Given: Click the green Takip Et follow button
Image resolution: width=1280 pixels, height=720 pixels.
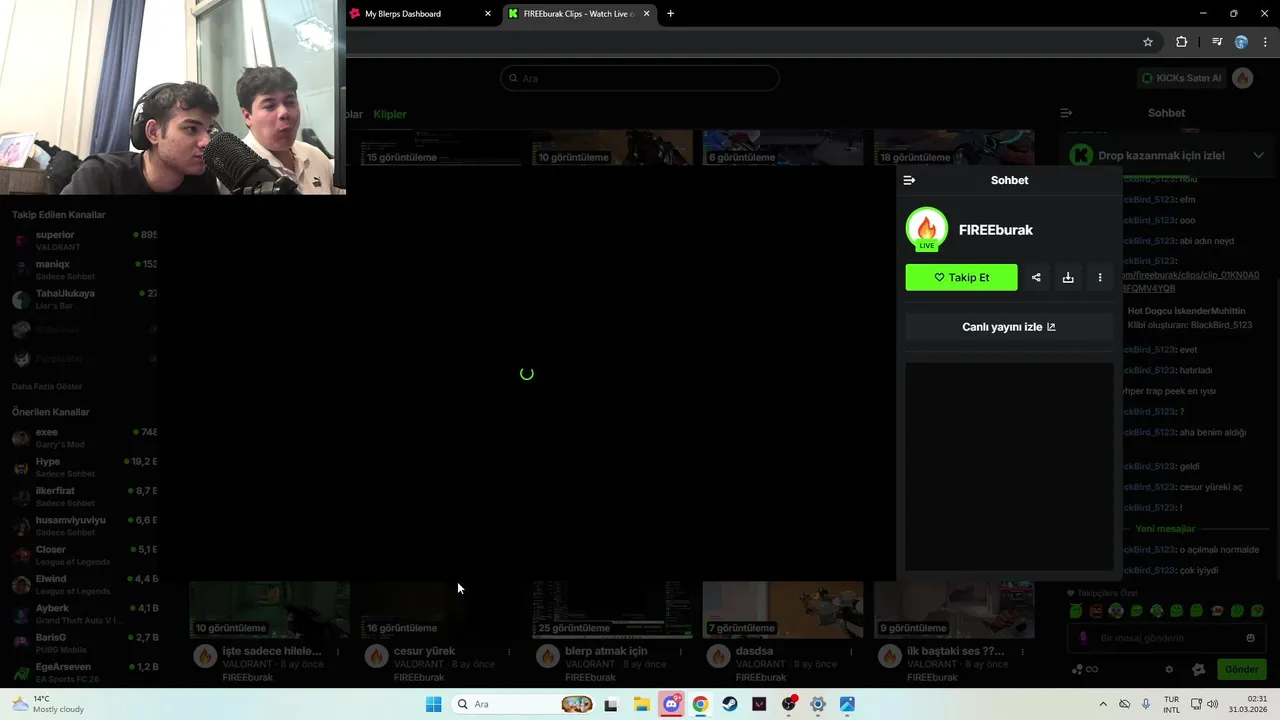Looking at the screenshot, I should coord(961,277).
